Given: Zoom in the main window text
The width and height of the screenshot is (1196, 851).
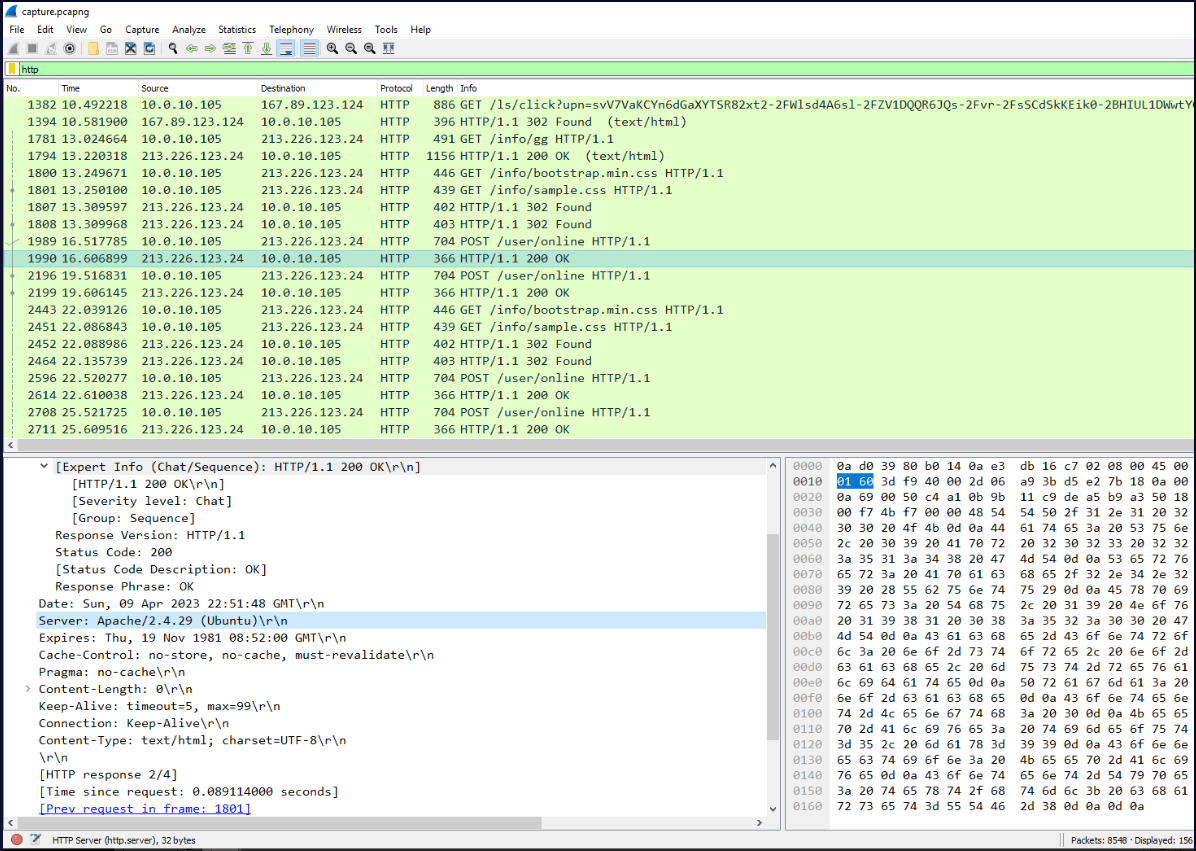Looking at the screenshot, I should [333, 49].
